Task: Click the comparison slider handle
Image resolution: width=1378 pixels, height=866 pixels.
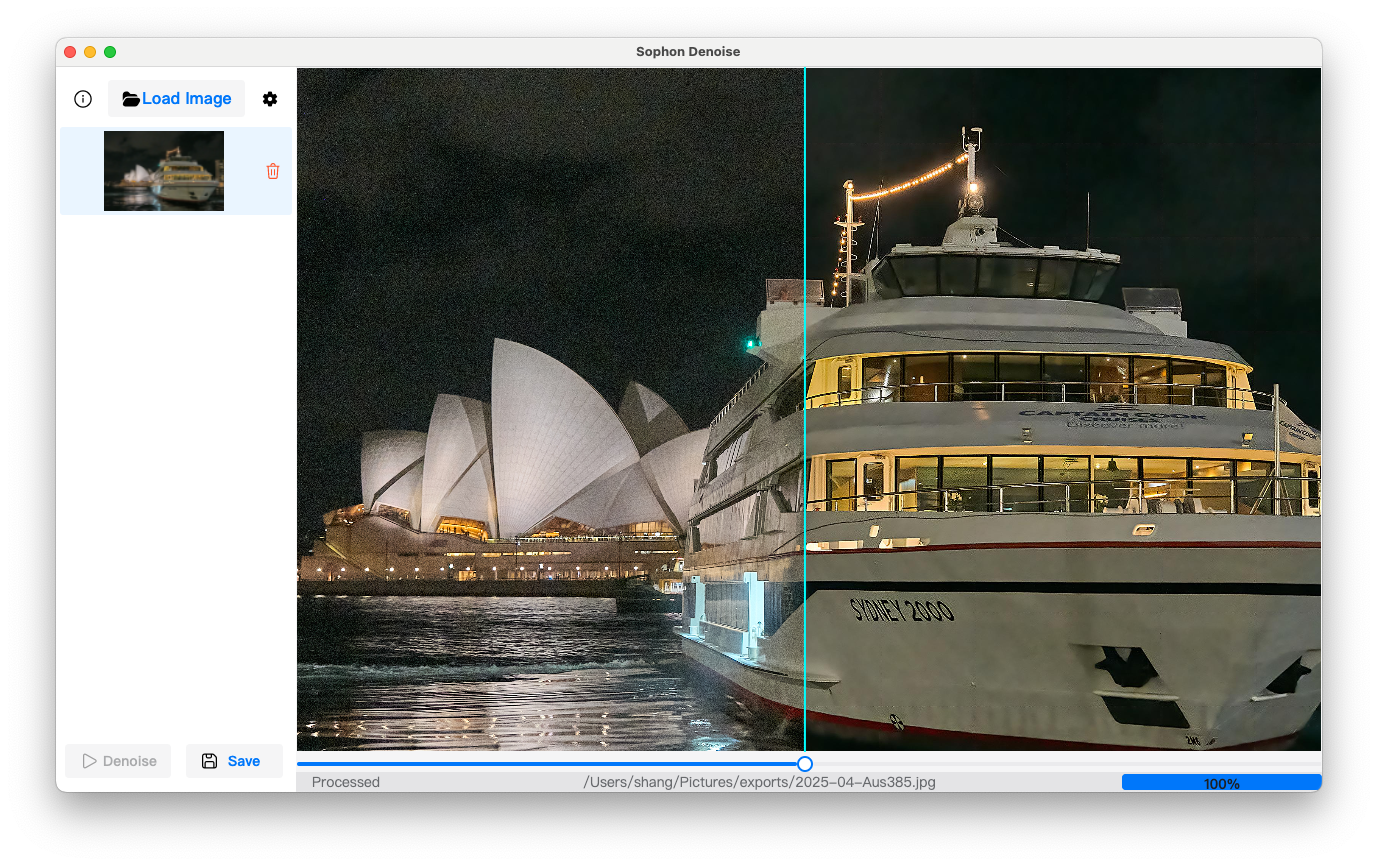Action: tap(805, 764)
